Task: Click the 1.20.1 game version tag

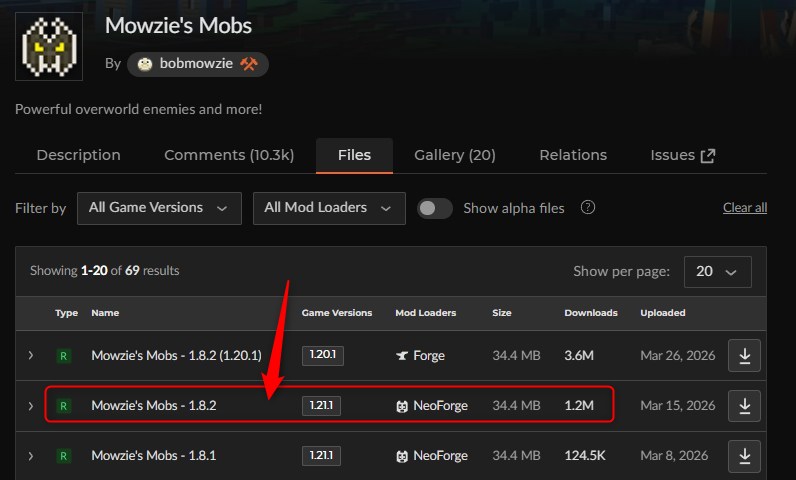Action: (x=323, y=355)
